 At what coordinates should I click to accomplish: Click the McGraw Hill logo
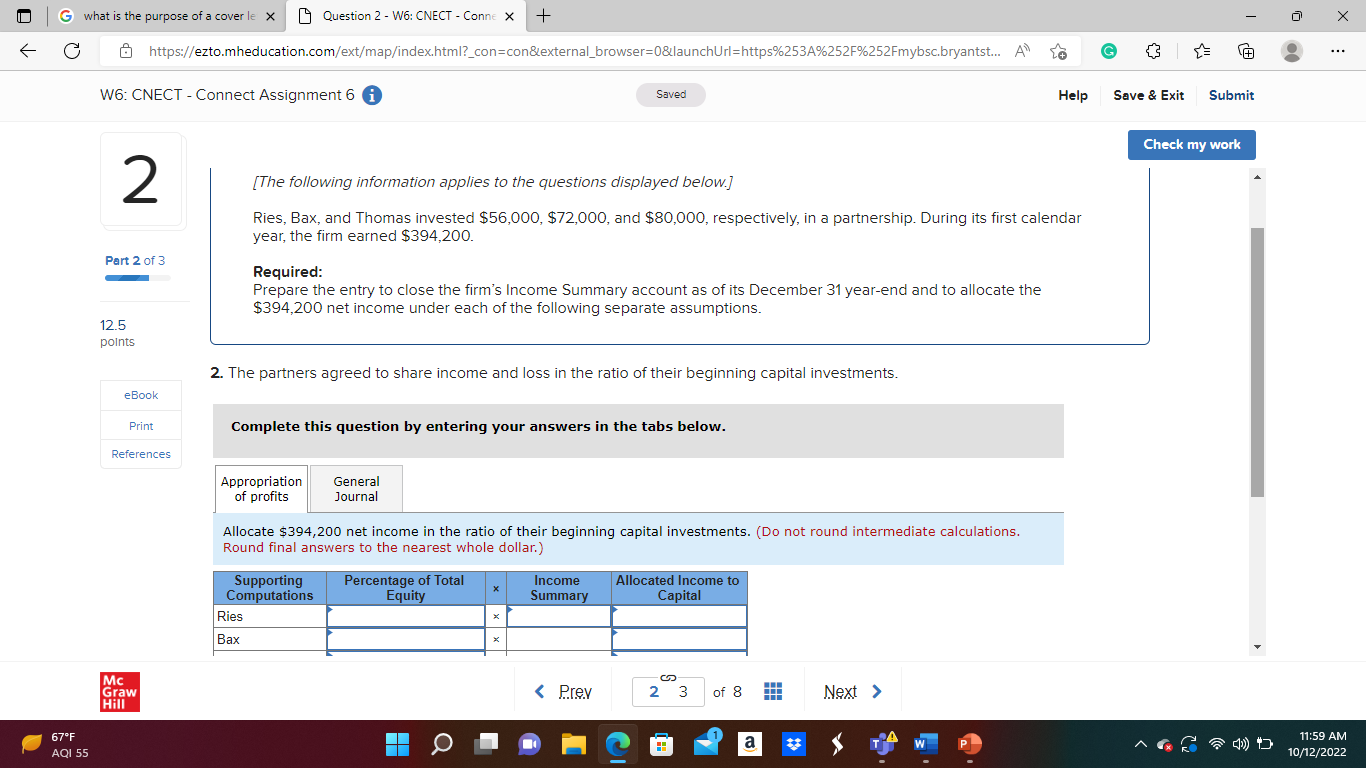[x=118, y=691]
